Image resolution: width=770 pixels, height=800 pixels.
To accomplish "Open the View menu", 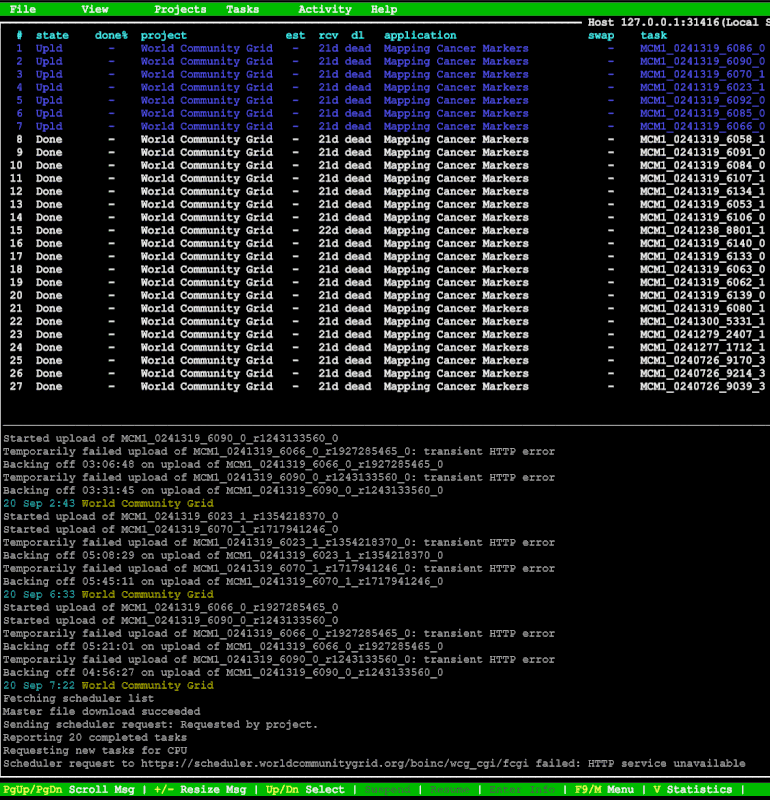I will 95,9.
